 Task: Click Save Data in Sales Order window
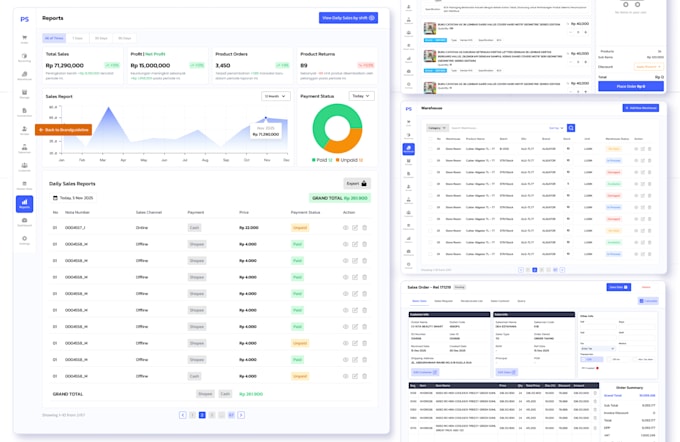(618, 287)
